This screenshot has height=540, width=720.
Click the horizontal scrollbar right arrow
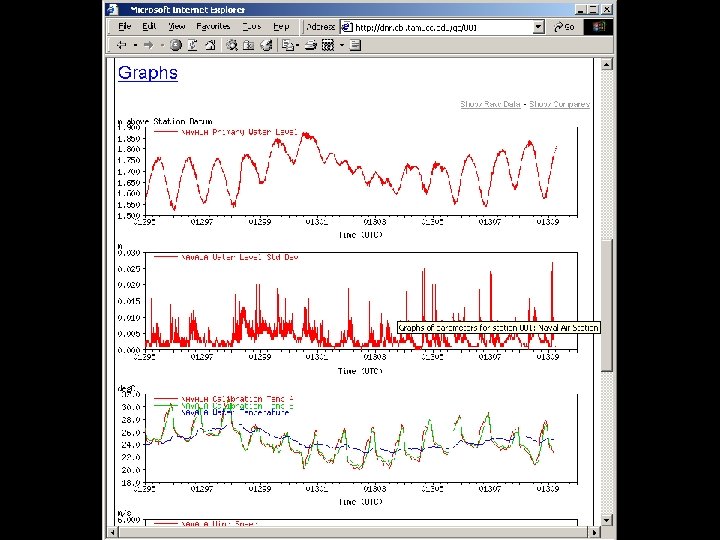(595, 532)
